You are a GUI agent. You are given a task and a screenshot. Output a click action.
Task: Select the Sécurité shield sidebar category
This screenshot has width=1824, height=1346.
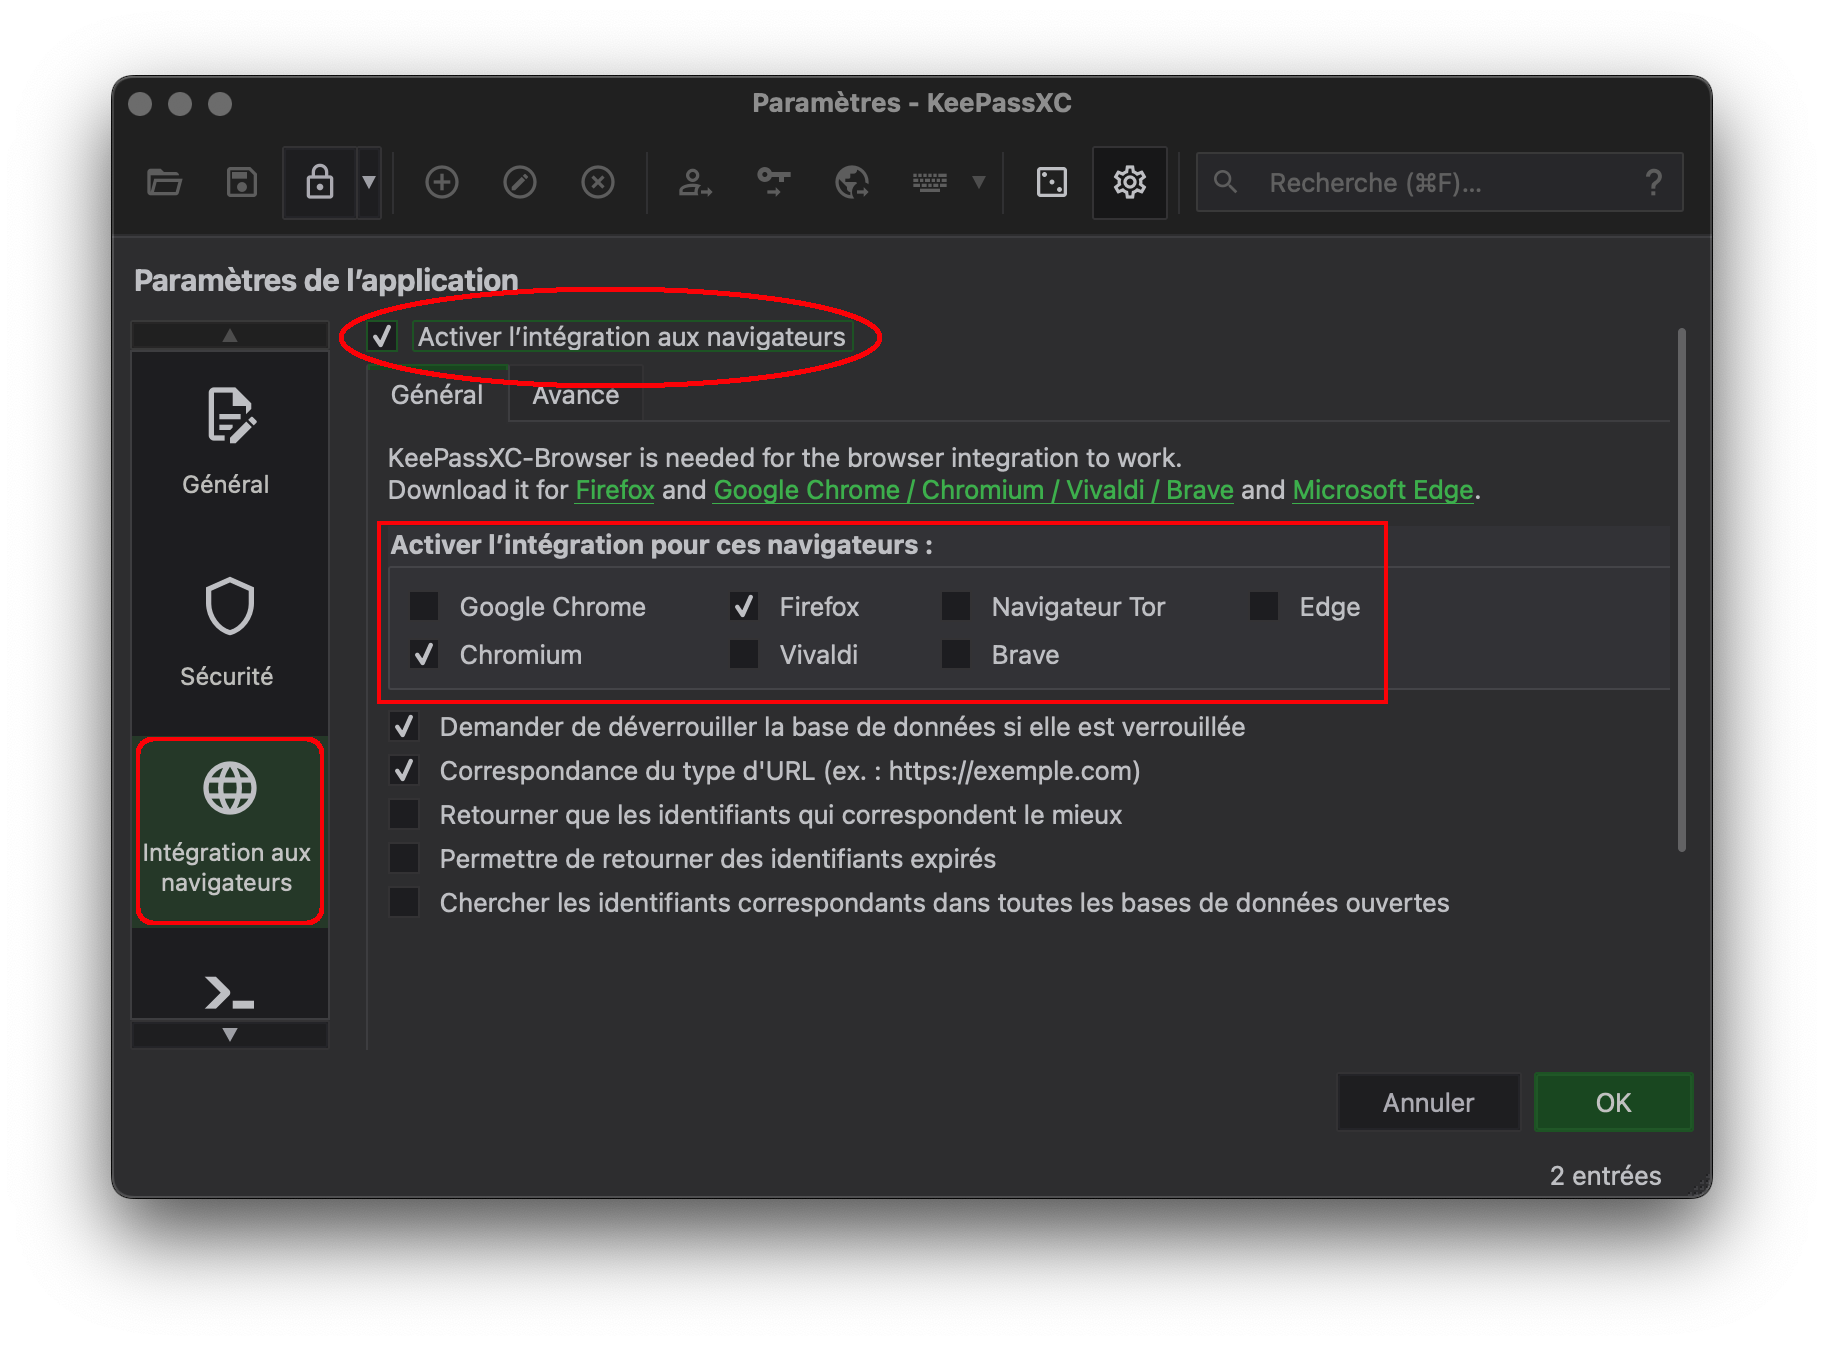pos(229,633)
